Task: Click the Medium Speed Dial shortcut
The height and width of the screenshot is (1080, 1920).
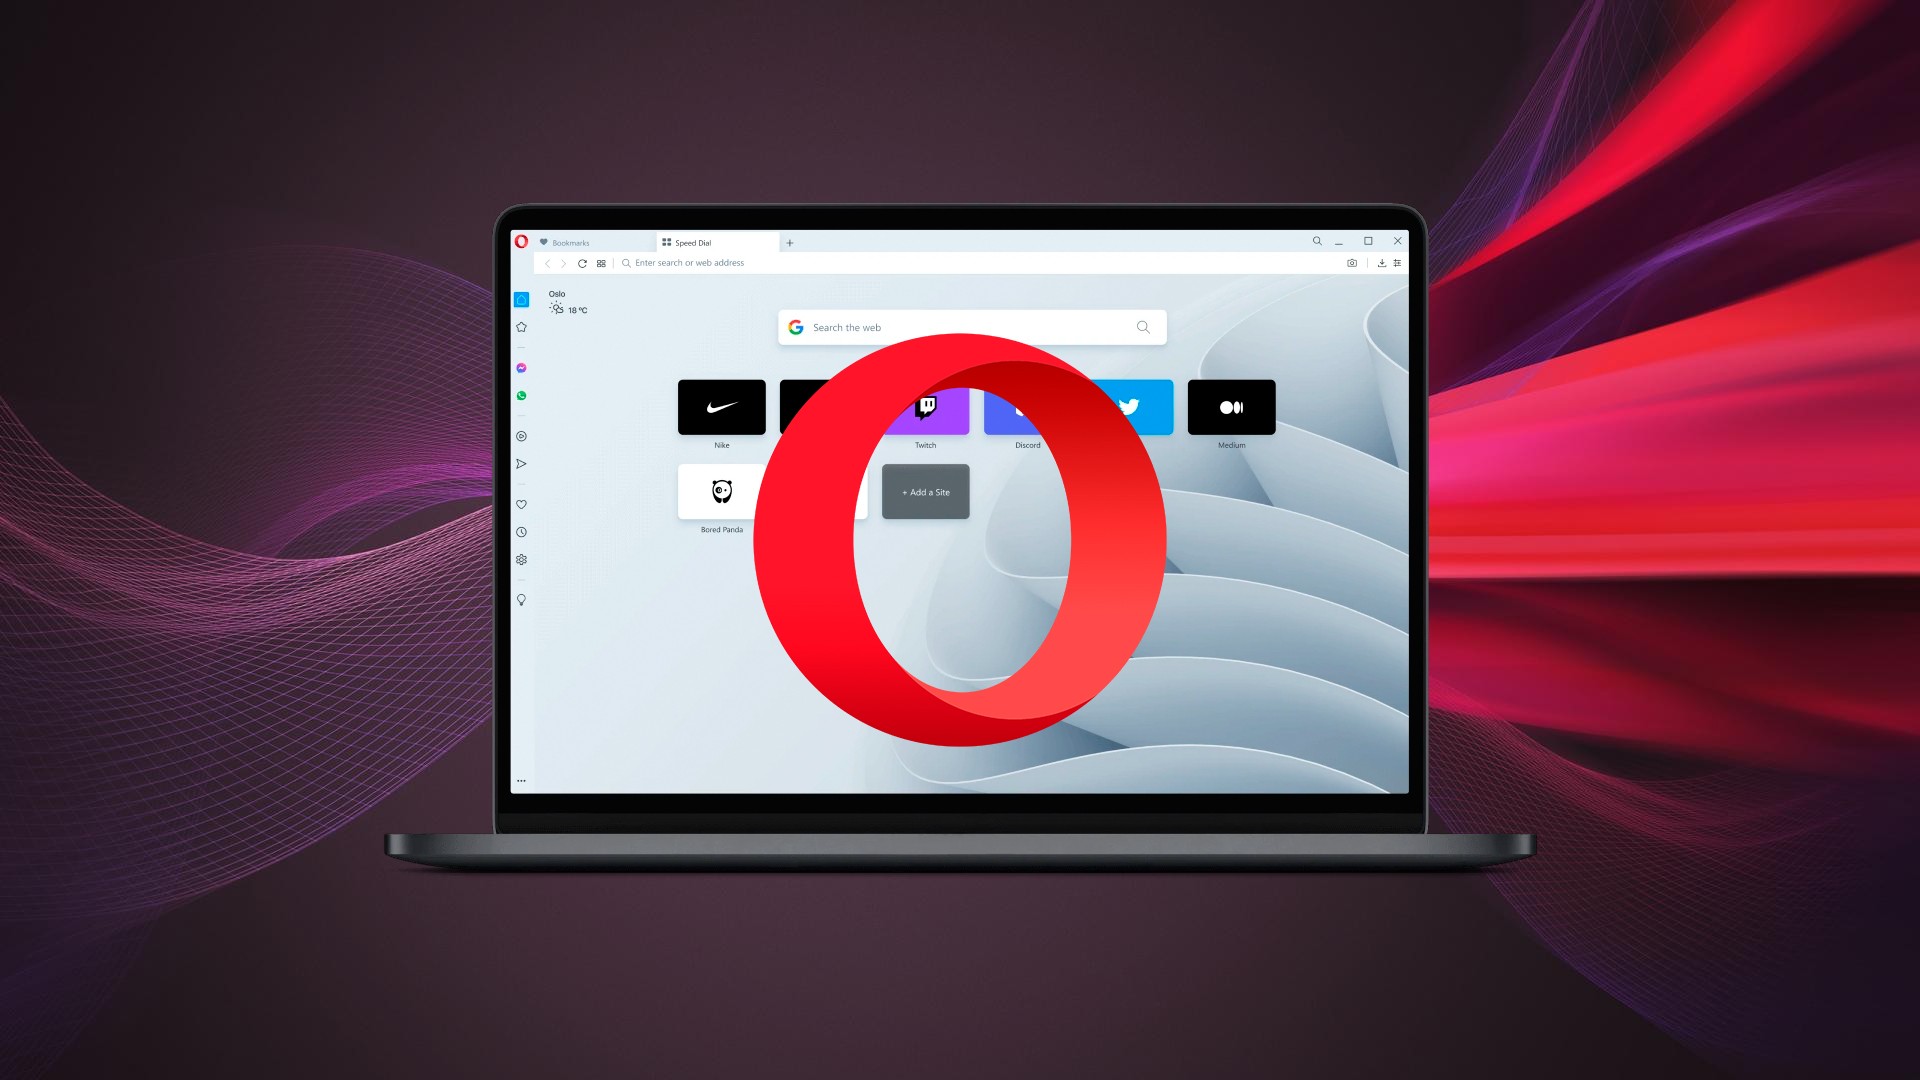Action: tap(1230, 406)
